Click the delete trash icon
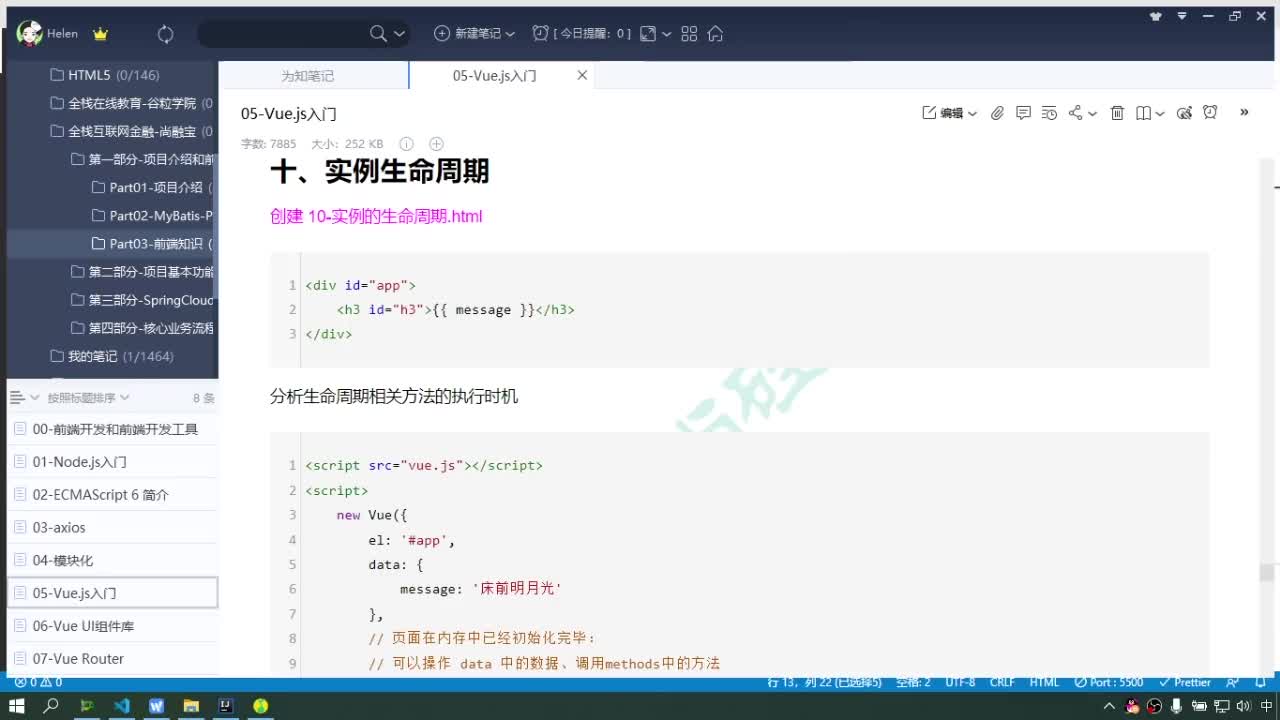1280x720 pixels. pos(1118,113)
